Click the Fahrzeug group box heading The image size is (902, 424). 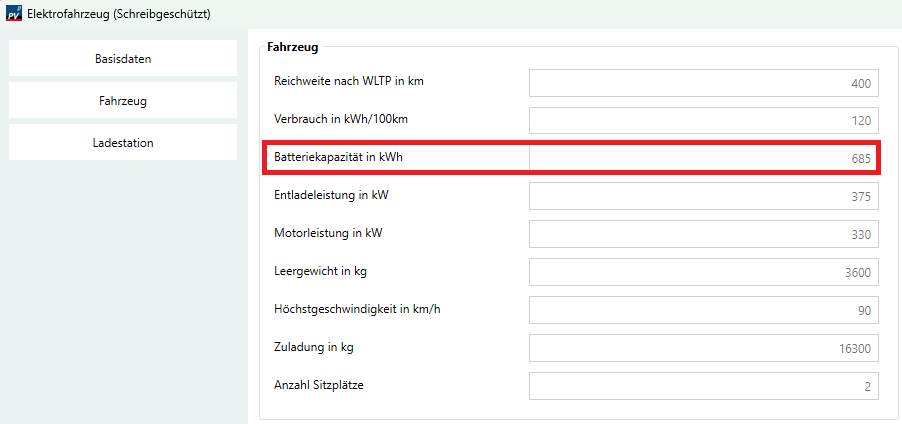292,46
